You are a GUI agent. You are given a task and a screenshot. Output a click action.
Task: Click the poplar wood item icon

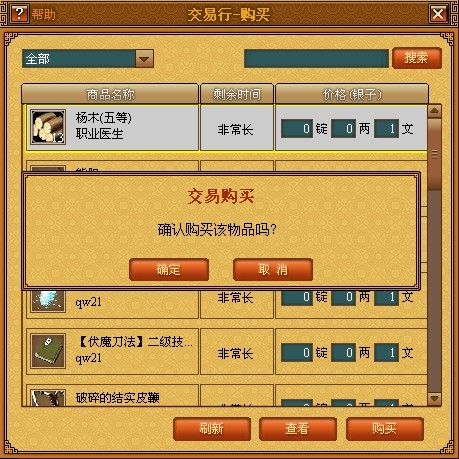48,127
